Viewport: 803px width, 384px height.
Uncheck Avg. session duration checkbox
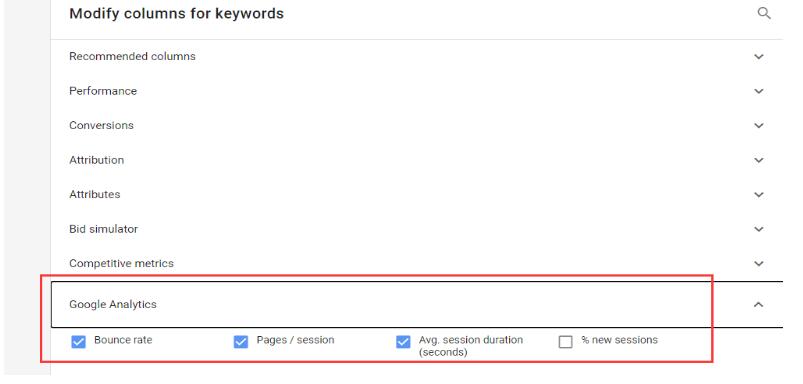pyautogui.click(x=403, y=342)
